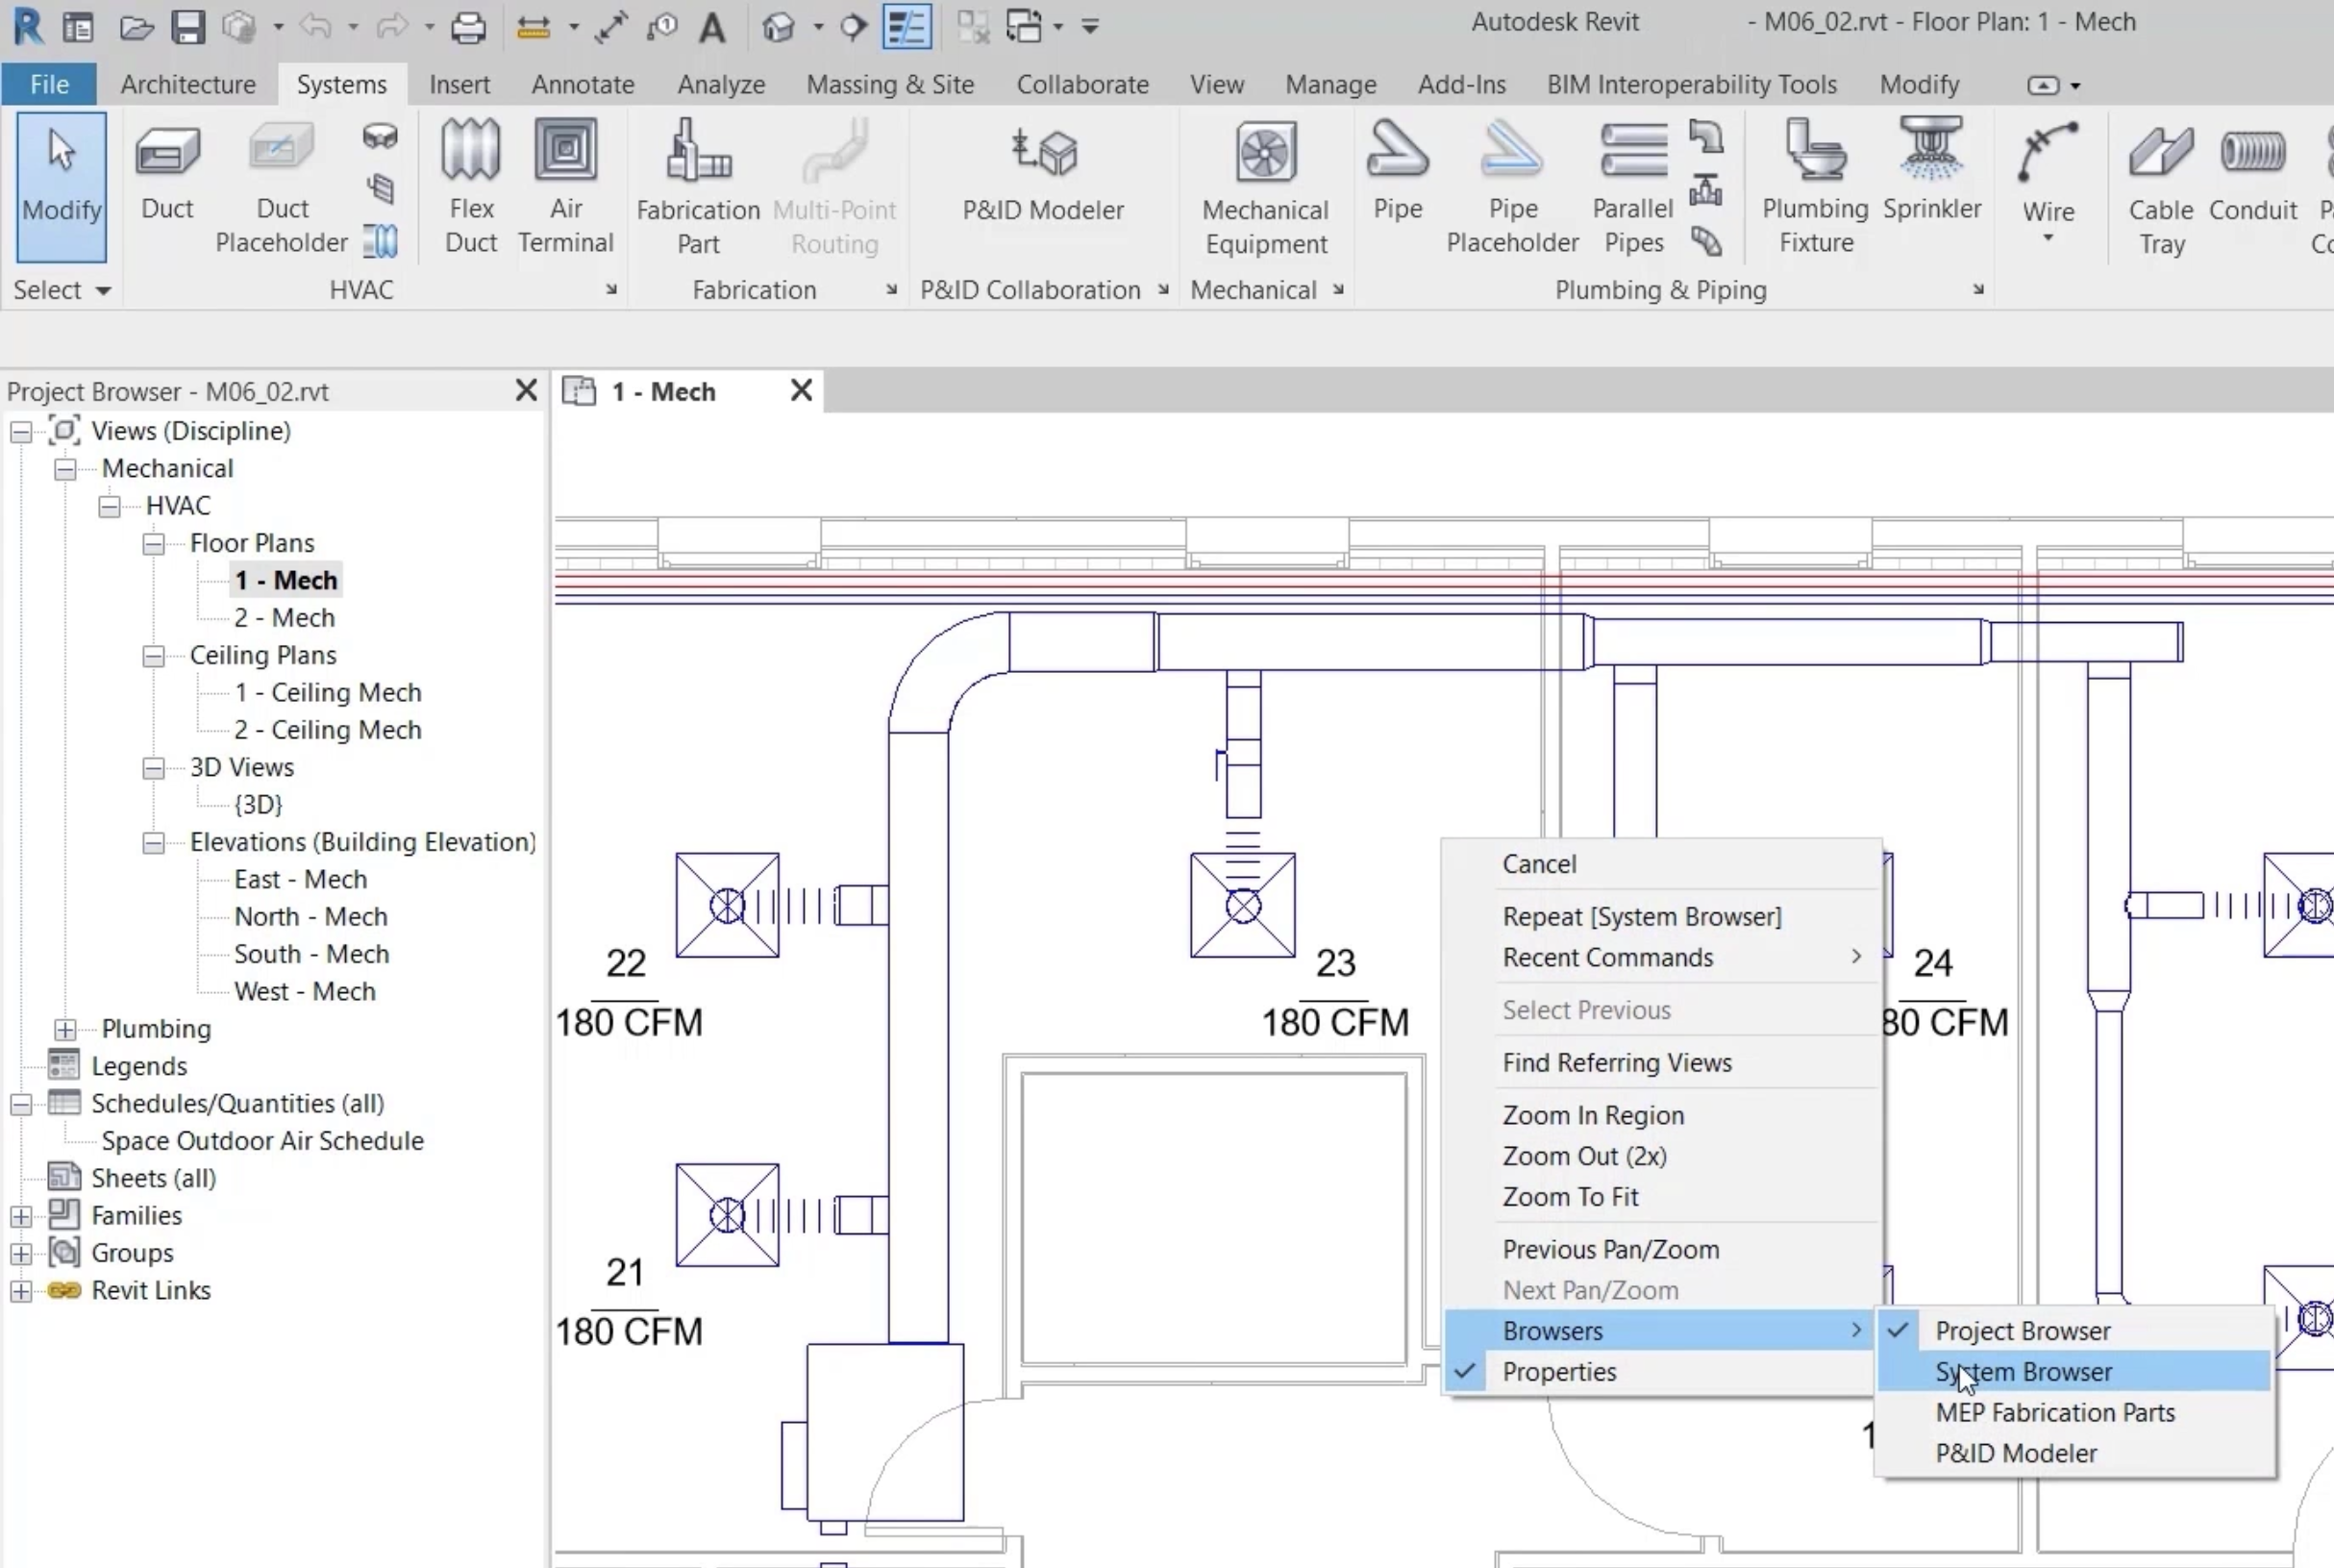The height and width of the screenshot is (1568, 2334).
Task: Enable System Browser in submenu
Action: (2074, 1372)
